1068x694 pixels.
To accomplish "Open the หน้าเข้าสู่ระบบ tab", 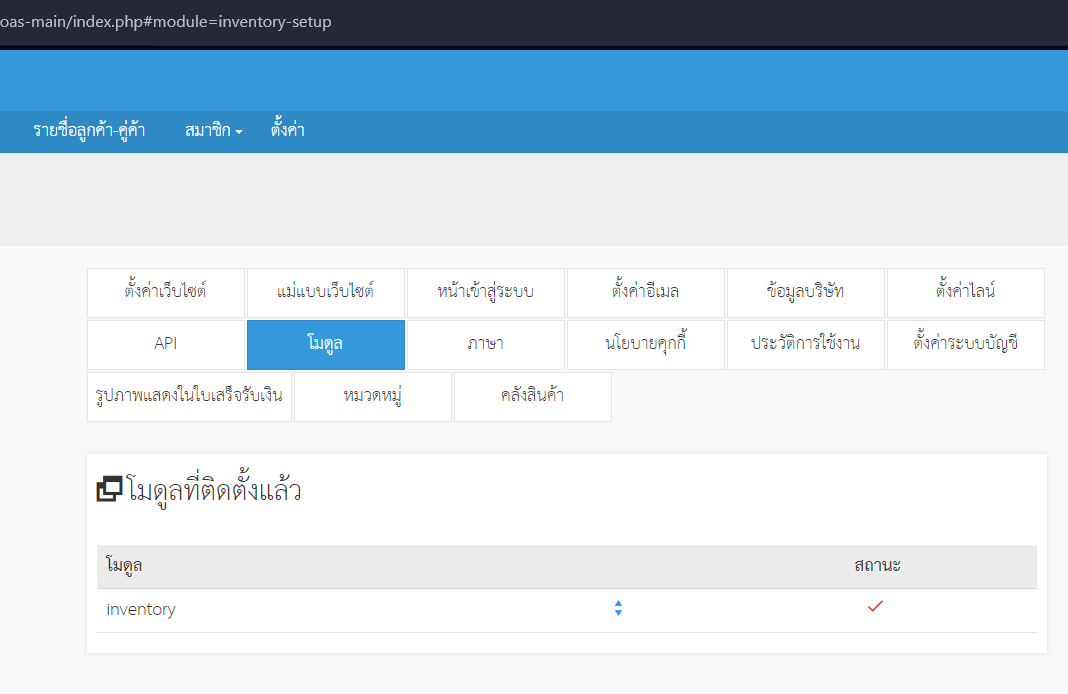I will (486, 293).
